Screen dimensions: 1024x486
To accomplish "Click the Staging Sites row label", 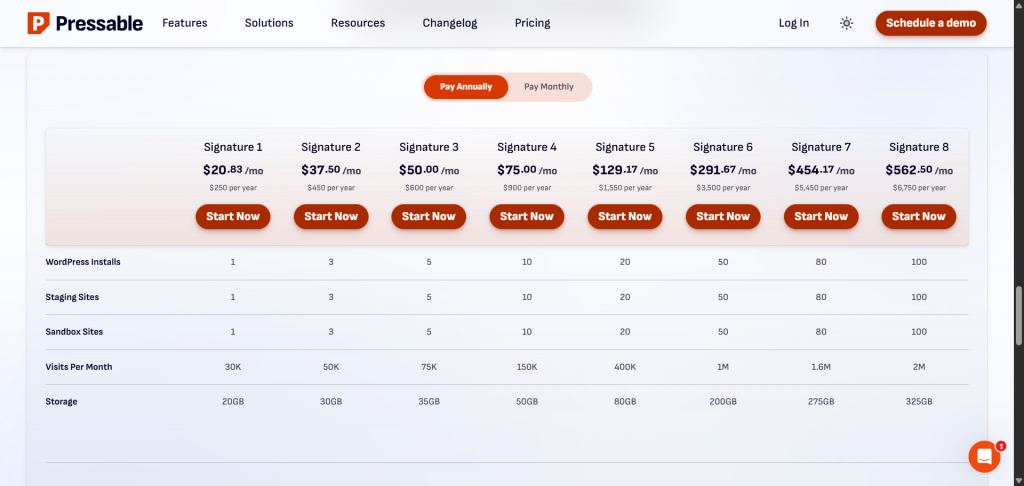I will (x=72, y=297).
